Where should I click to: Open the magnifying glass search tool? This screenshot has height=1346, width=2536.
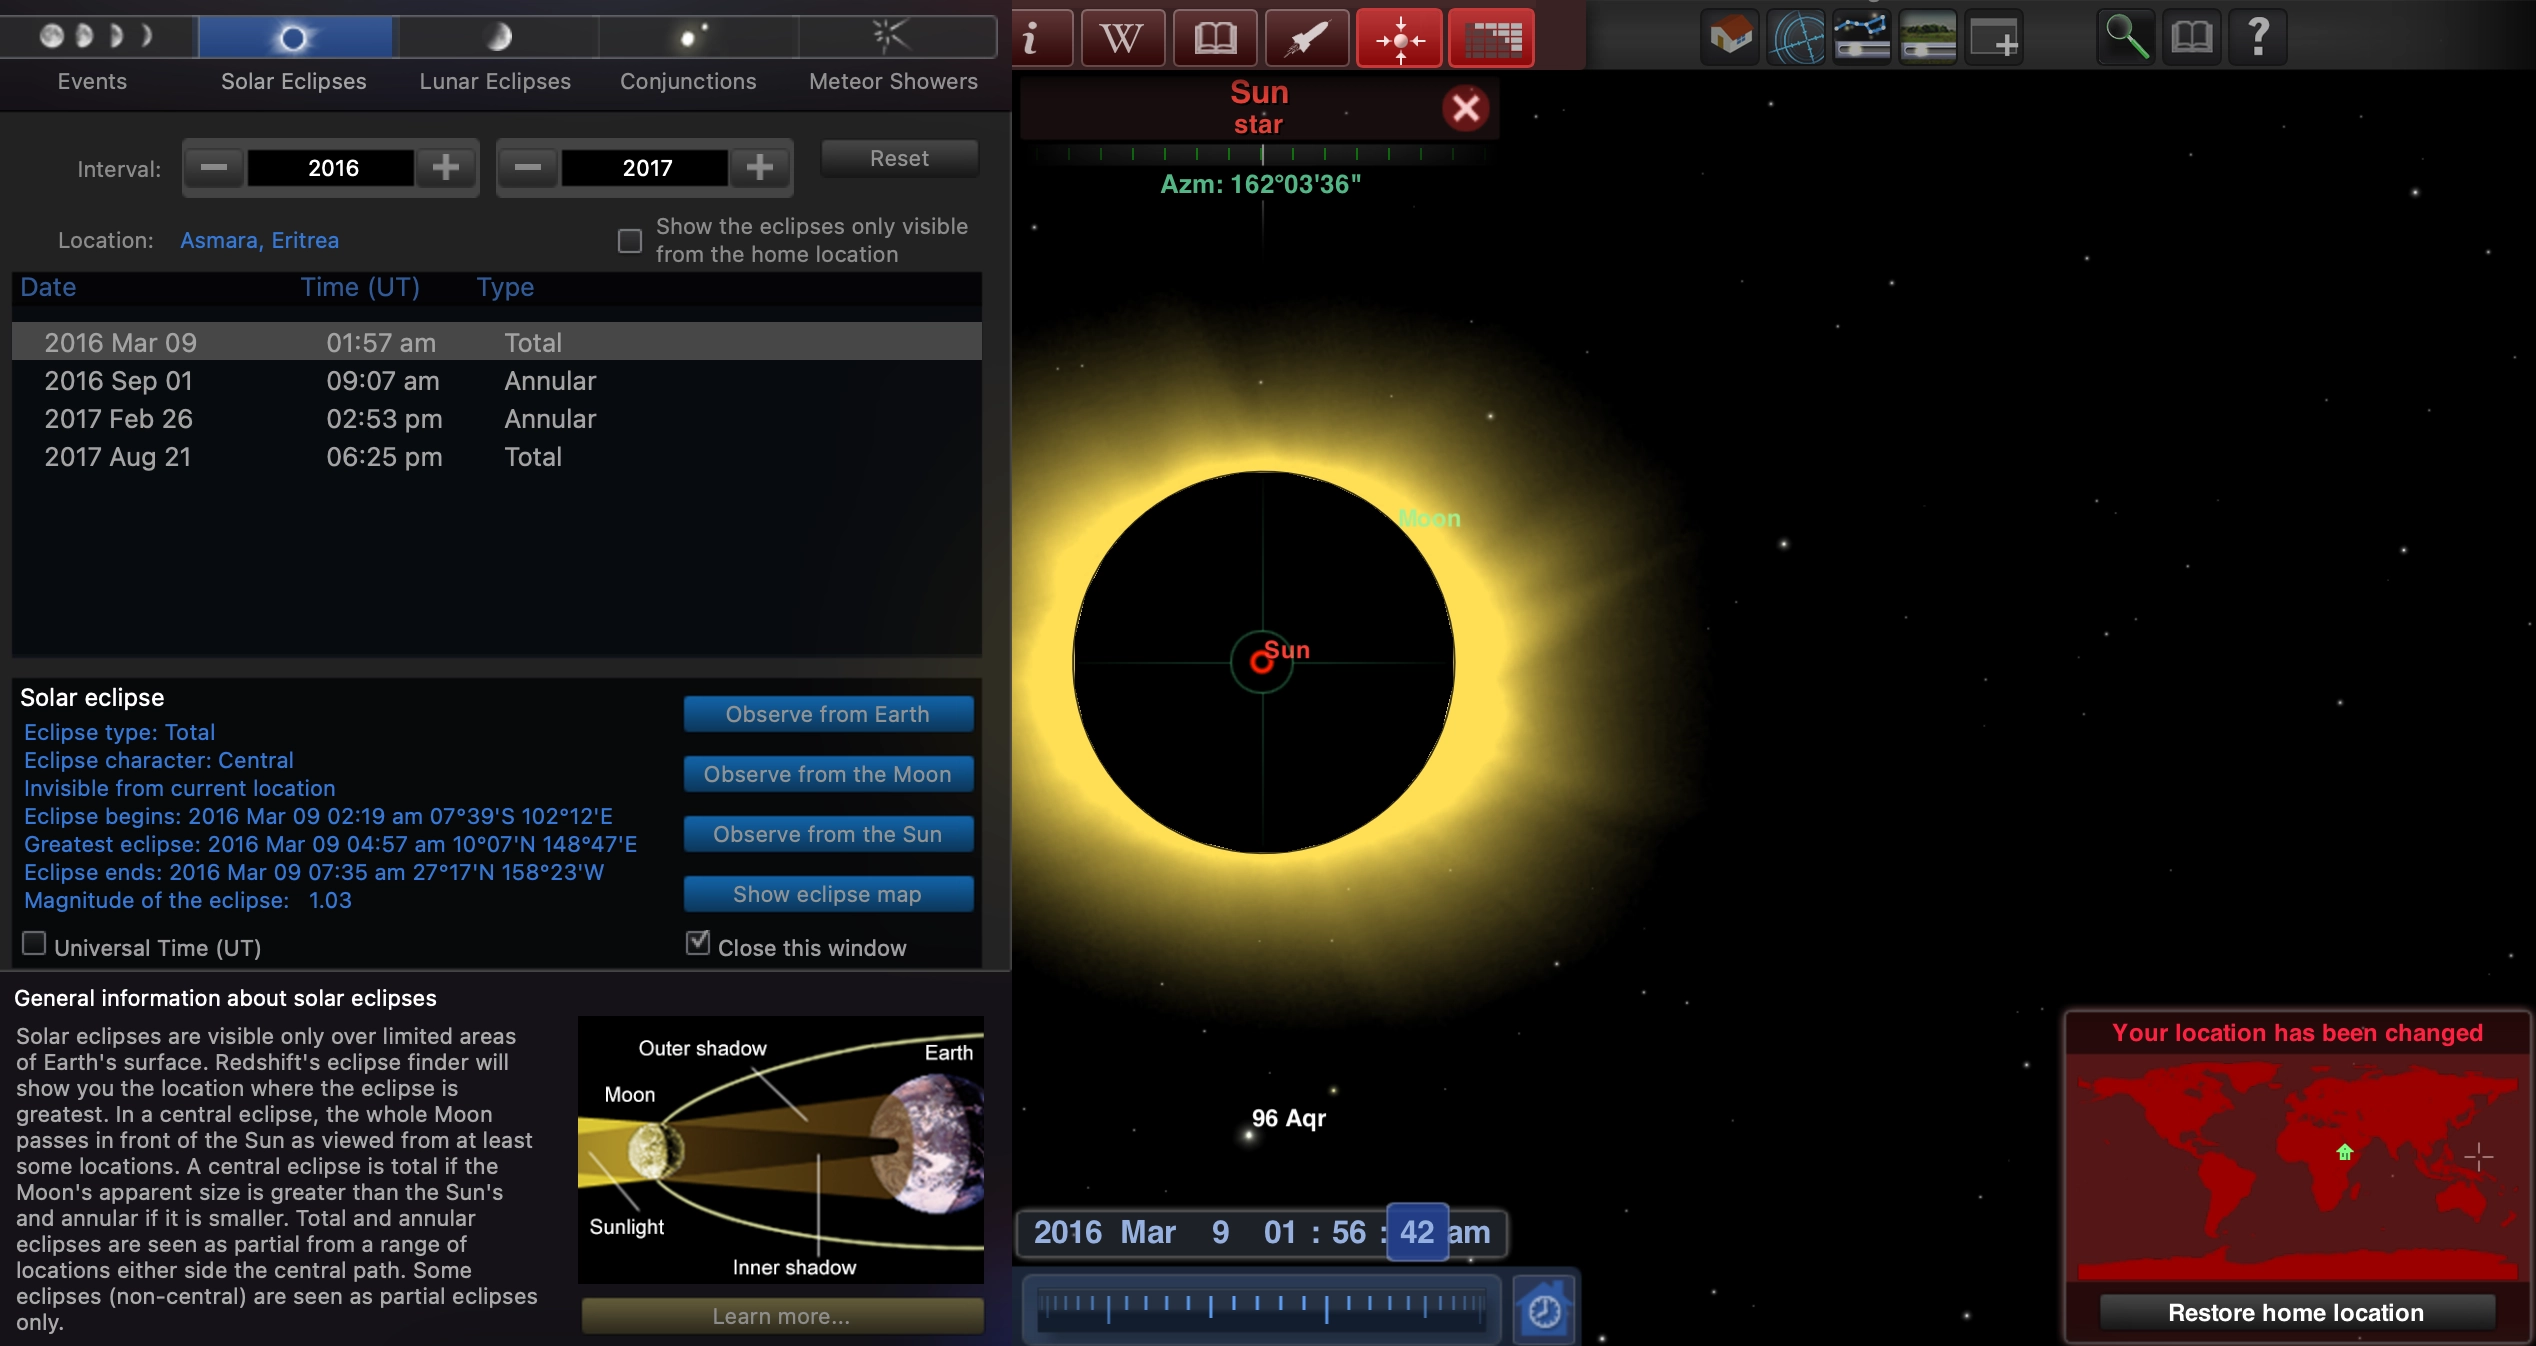[2126, 38]
